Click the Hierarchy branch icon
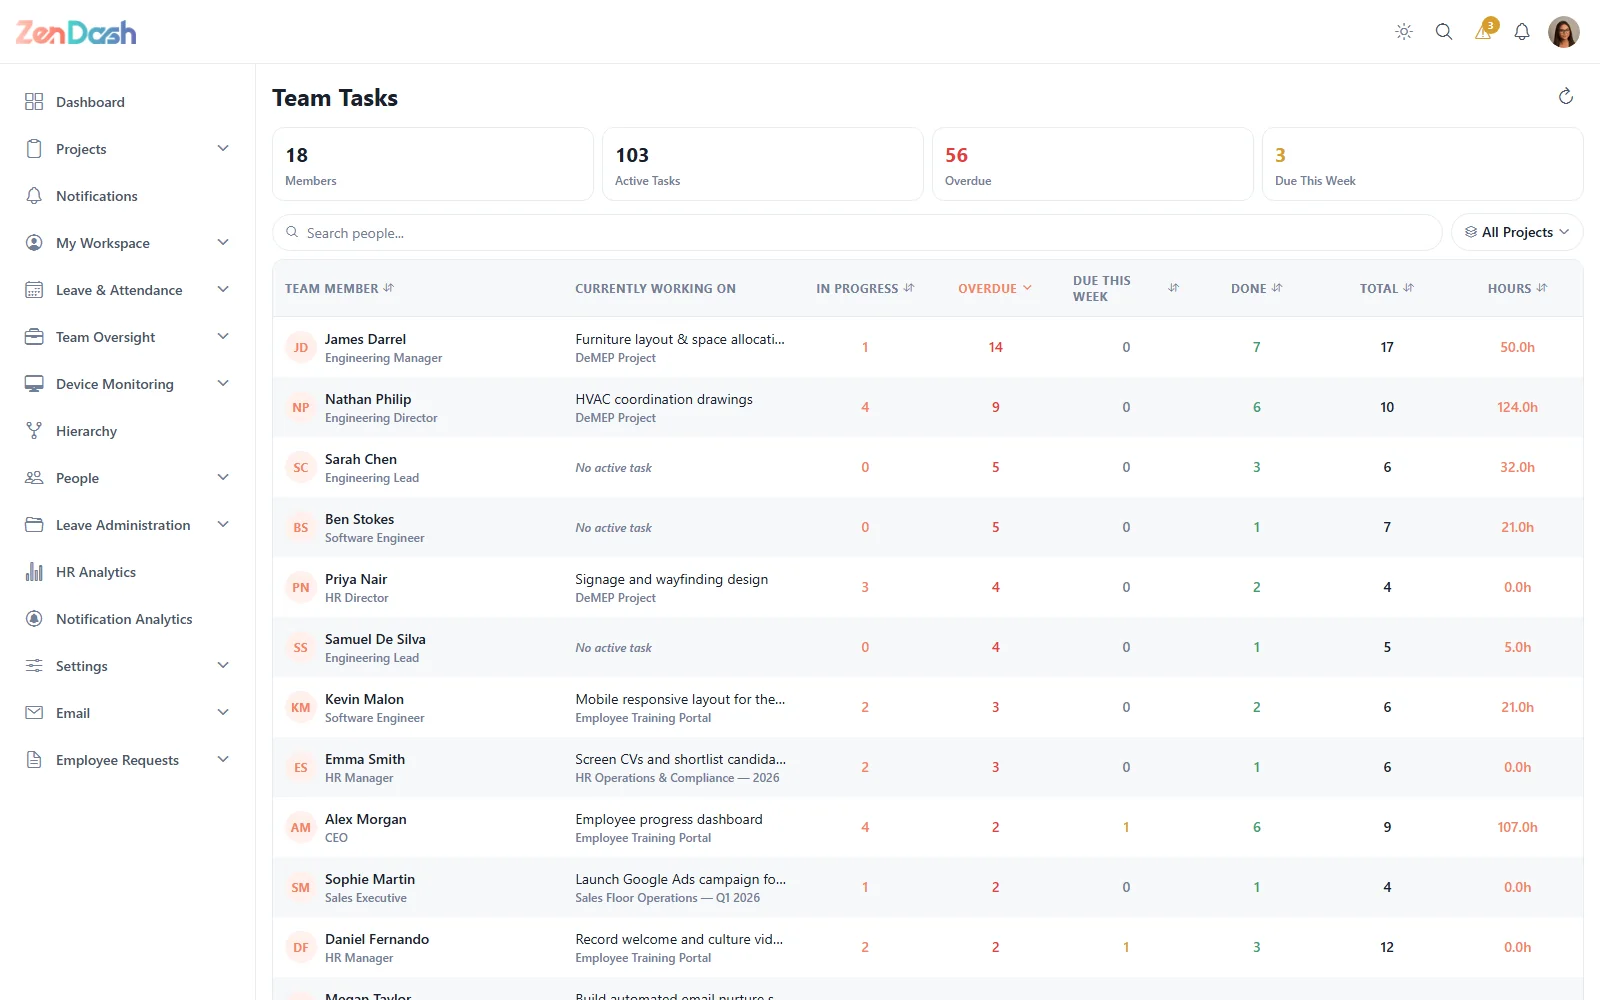This screenshot has width=1600, height=1000. coord(34,431)
